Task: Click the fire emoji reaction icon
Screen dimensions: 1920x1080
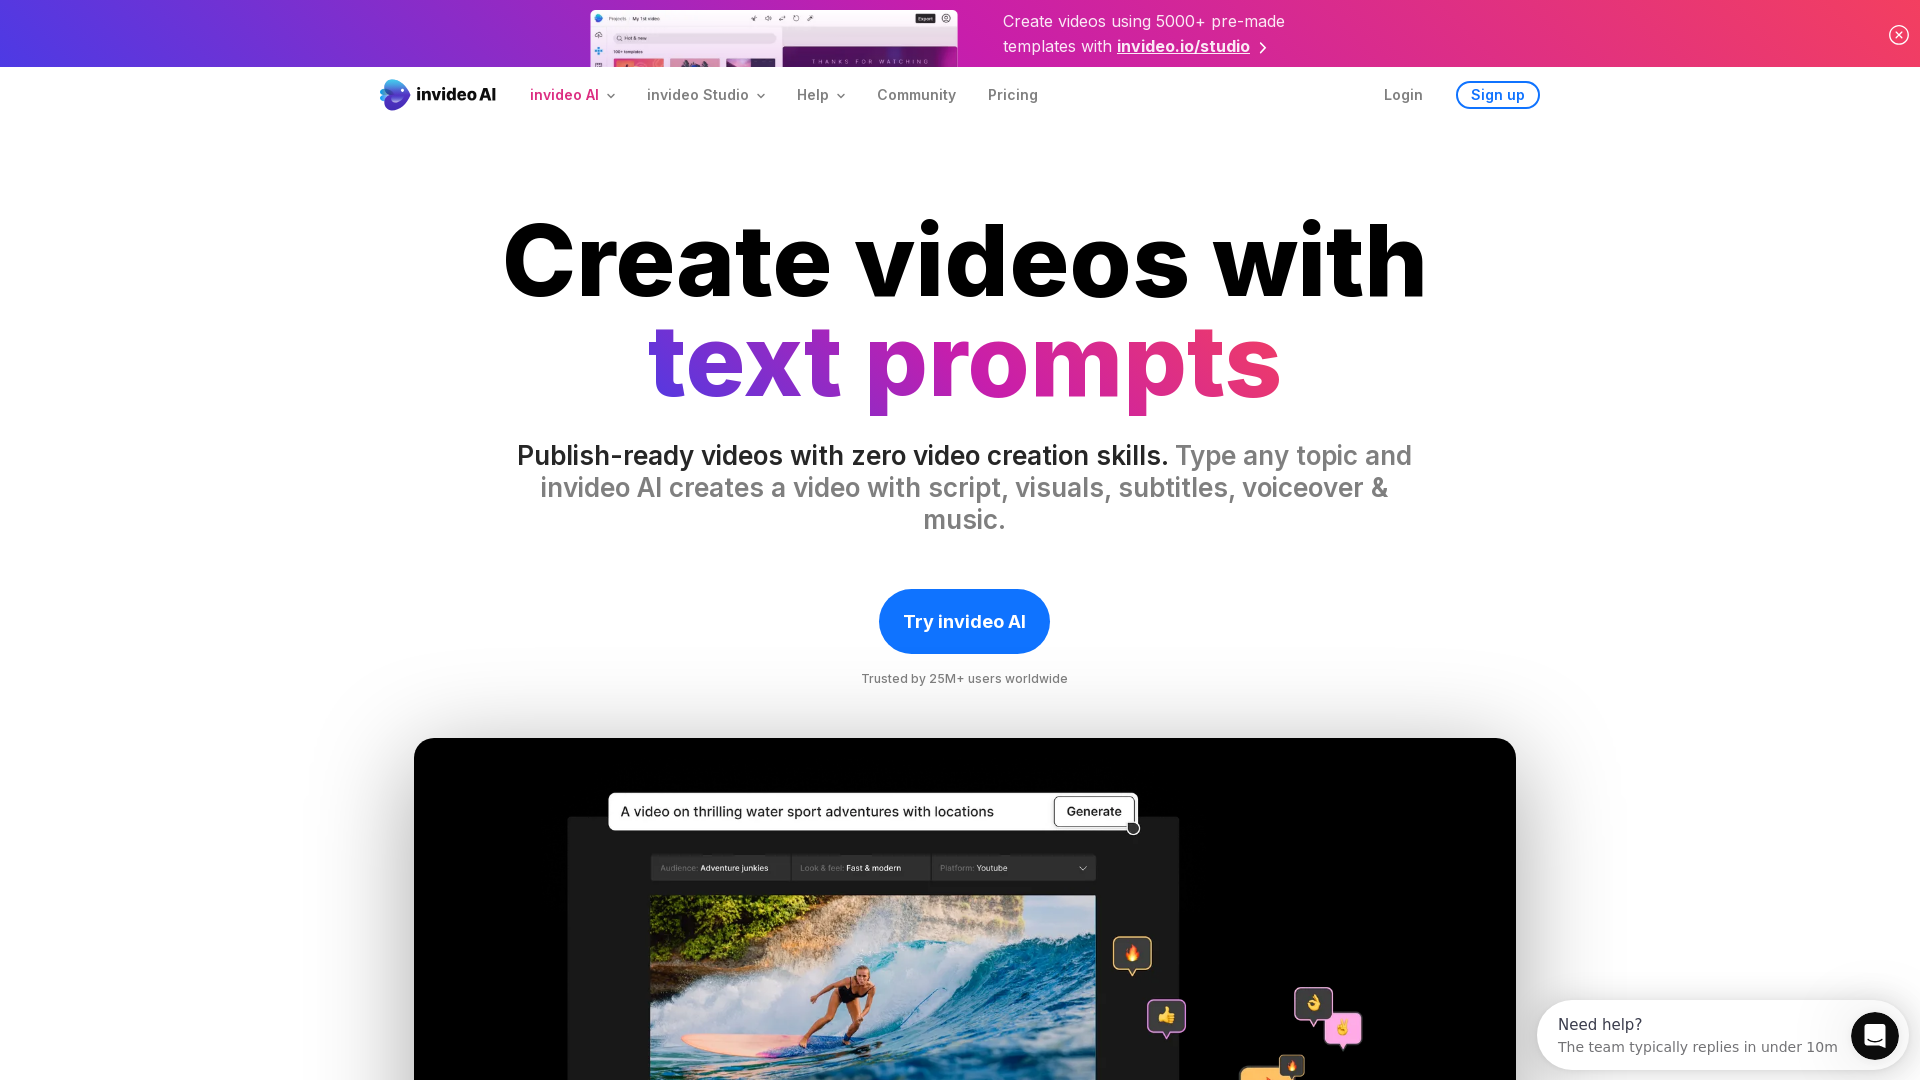Action: 1133,952
